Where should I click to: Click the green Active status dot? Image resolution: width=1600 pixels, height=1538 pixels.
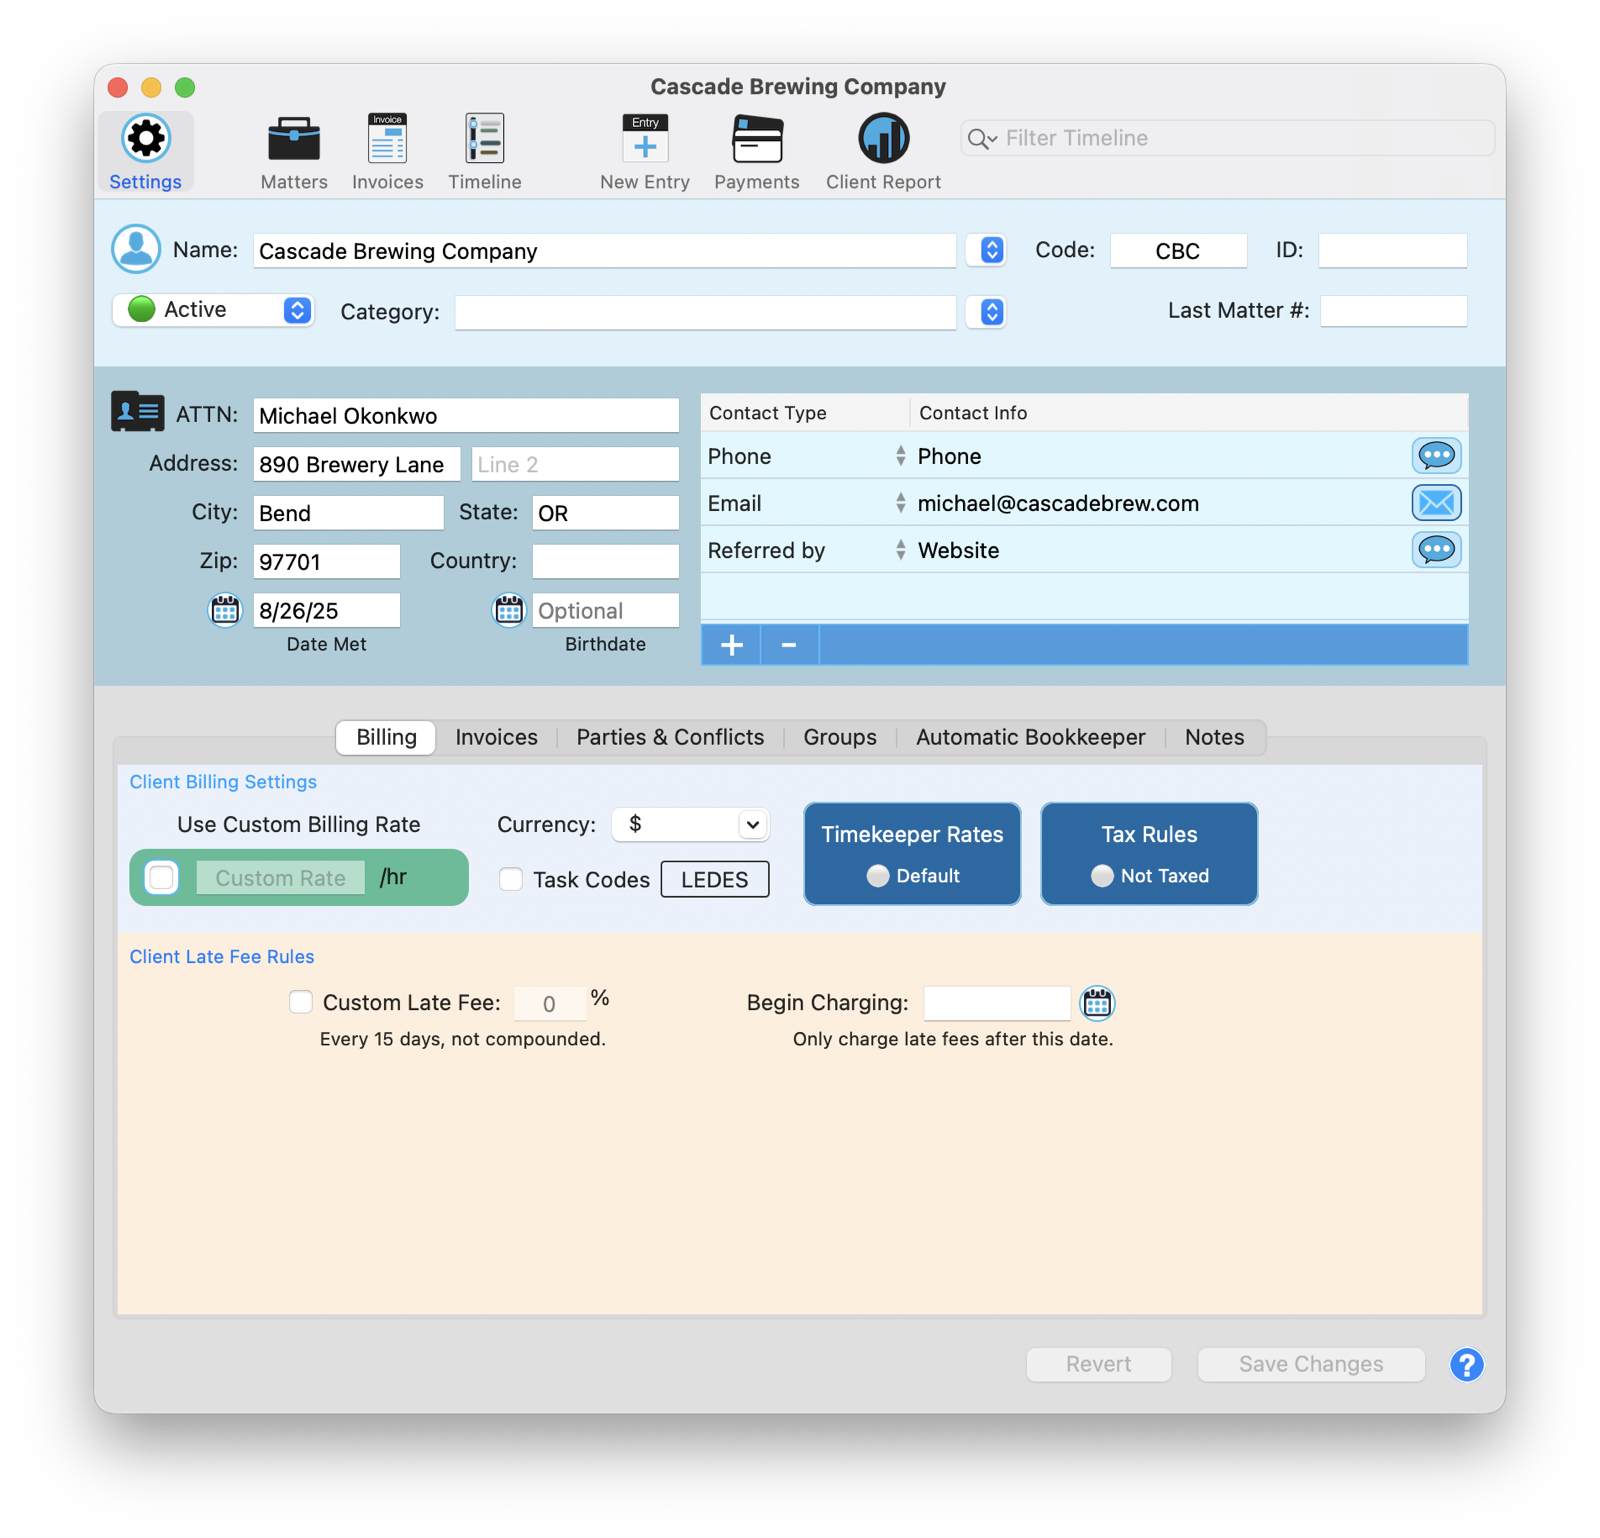(x=142, y=310)
